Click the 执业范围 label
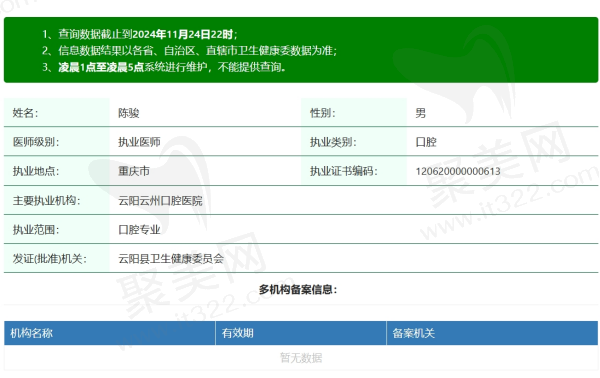Viewport: 600px width, 378px height. (x=36, y=230)
